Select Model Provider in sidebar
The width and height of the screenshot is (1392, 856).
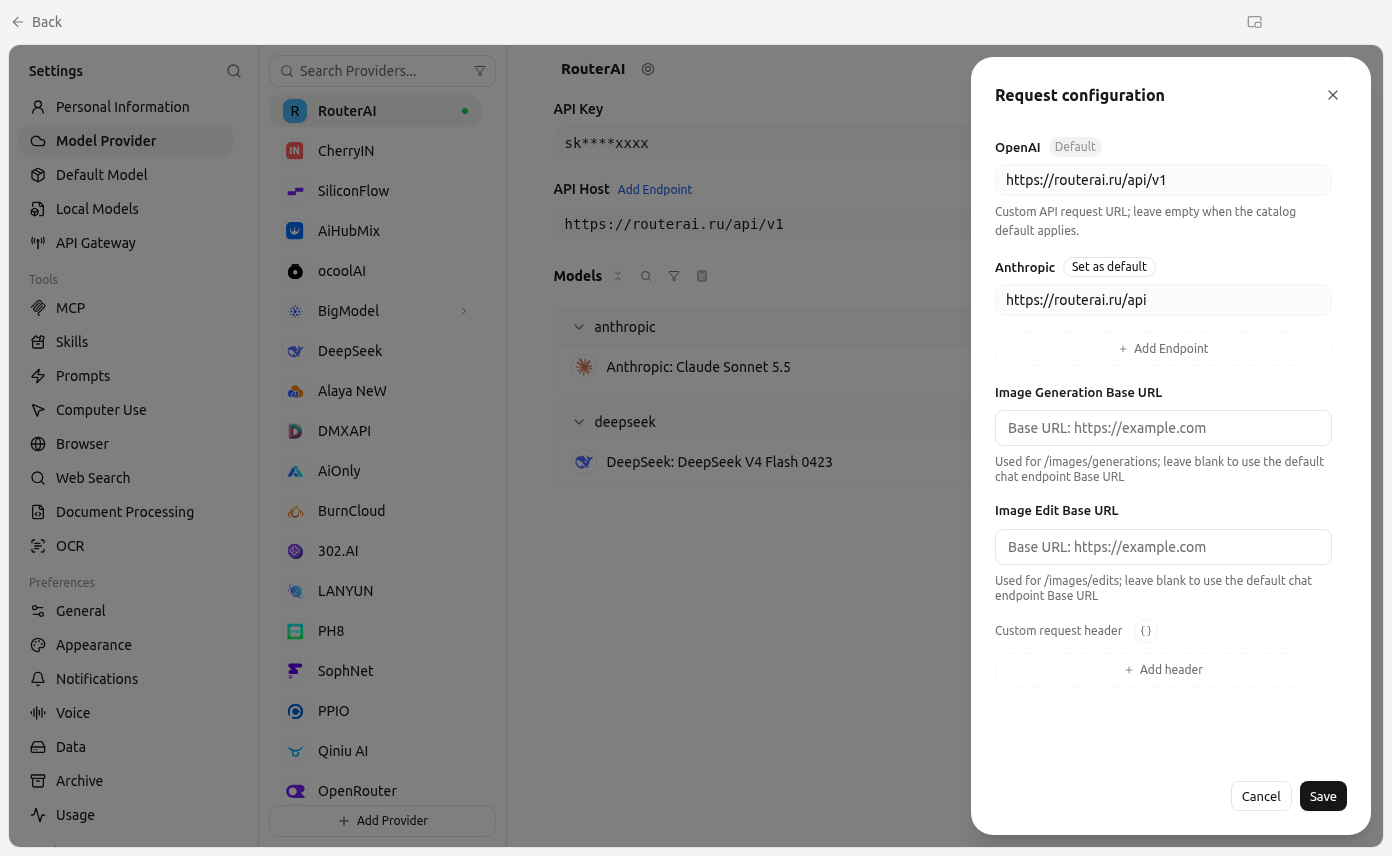[126, 141]
